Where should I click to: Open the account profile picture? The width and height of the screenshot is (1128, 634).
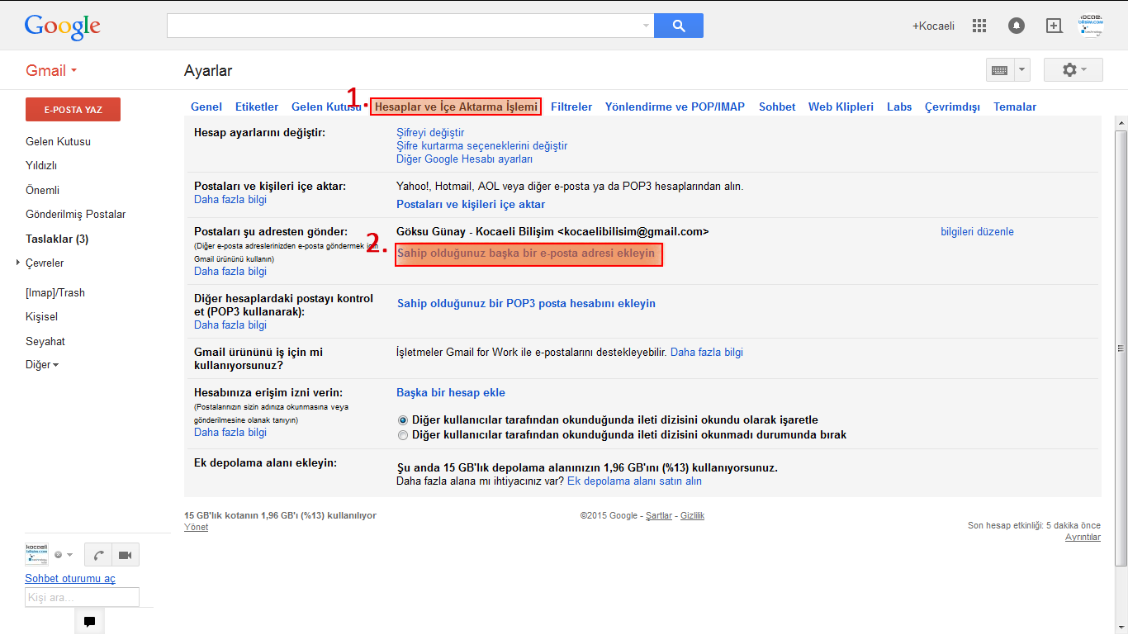coord(1091,25)
